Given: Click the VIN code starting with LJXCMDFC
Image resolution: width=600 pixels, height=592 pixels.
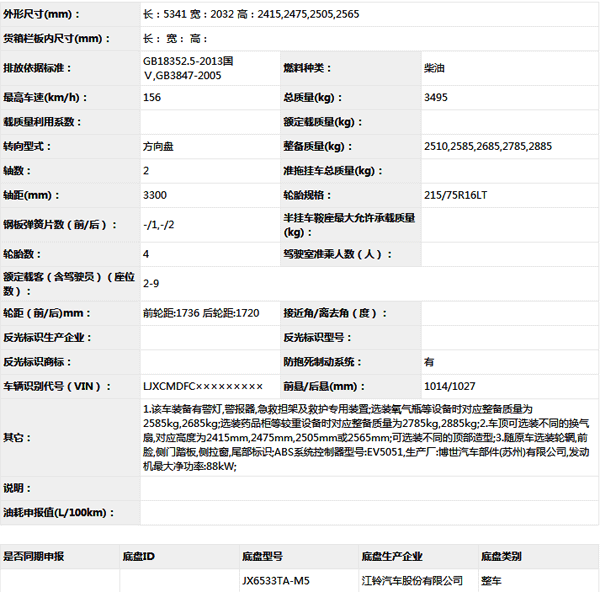Looking at the screenshot, I should point(203,386).
